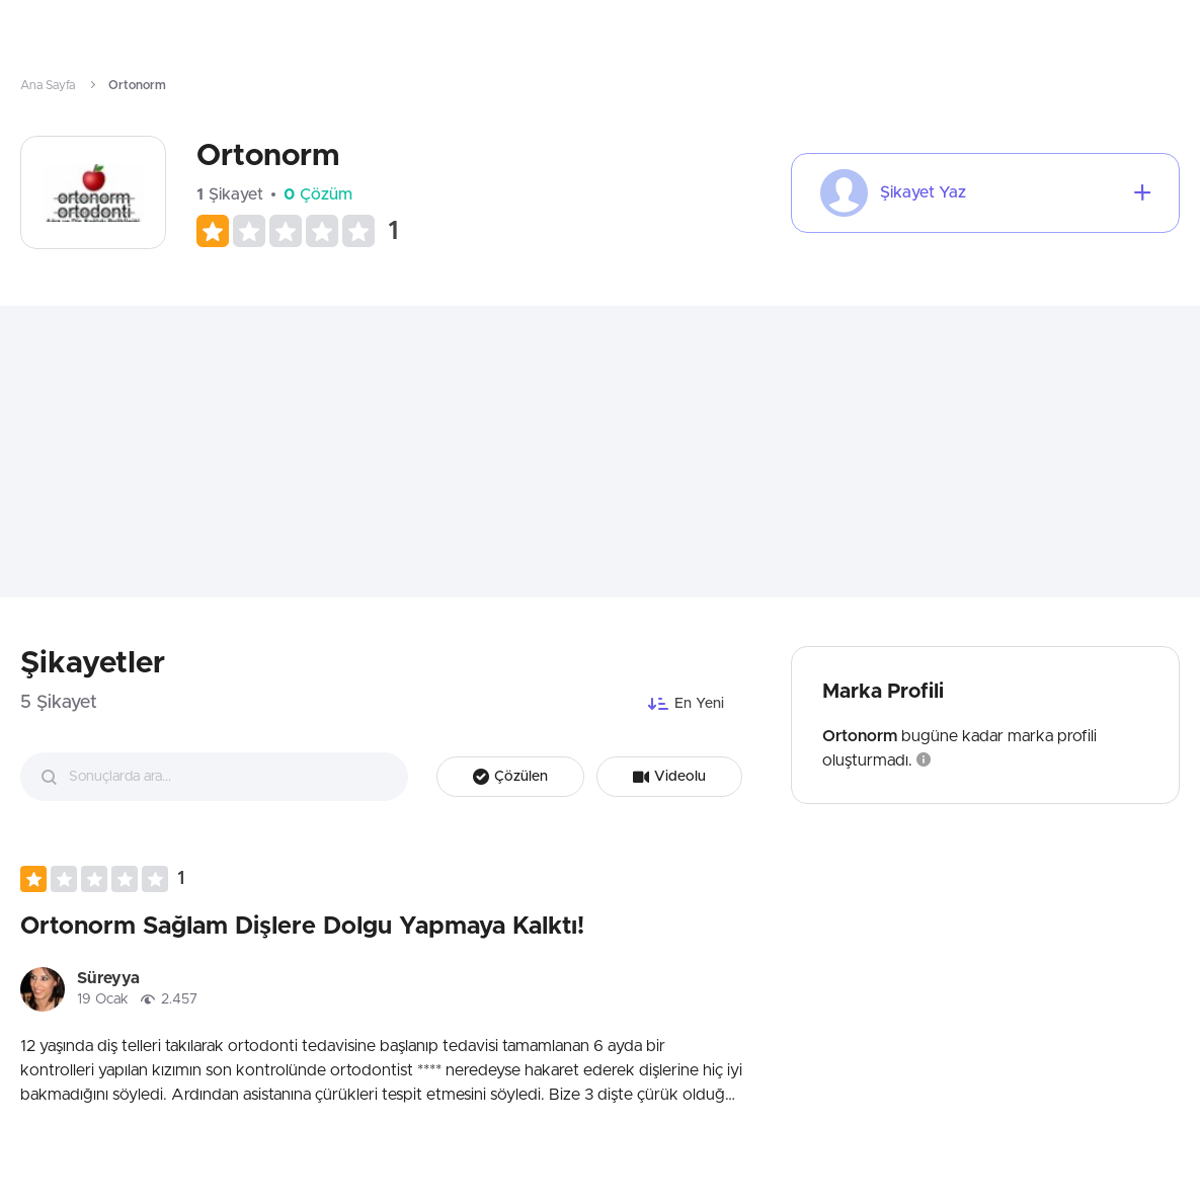This screenshot has width=1200, height=1200.
Task: Click the eye views icon beside 2.457
Action: coord(148,999)
